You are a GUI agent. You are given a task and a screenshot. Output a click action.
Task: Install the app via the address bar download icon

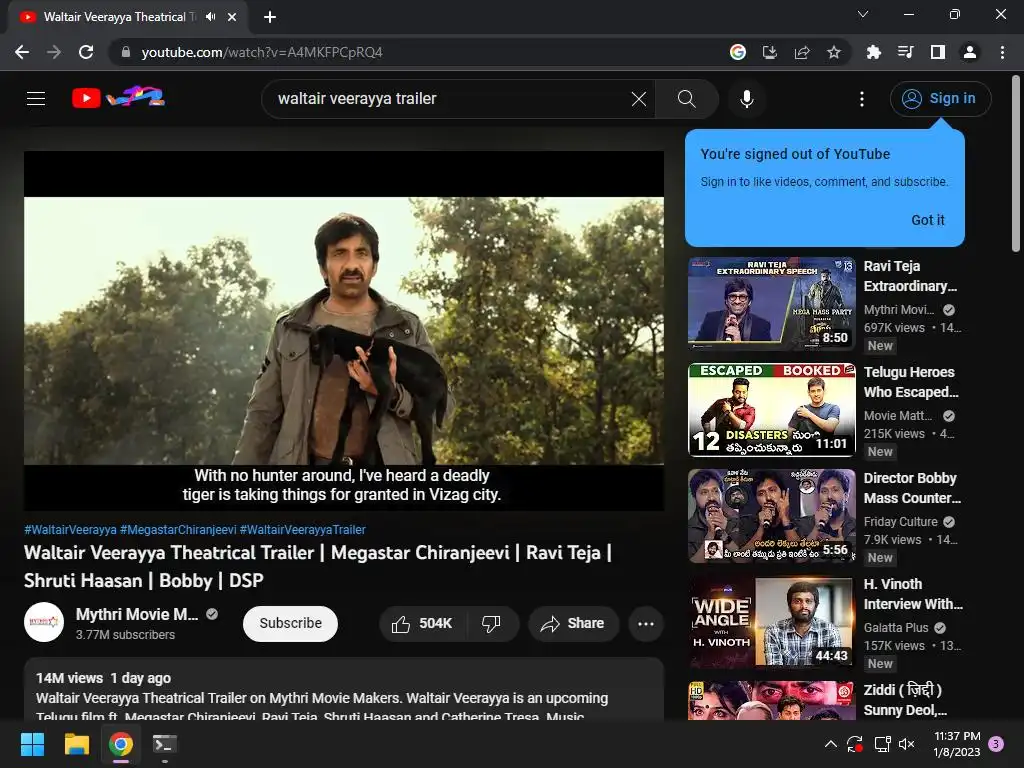point(770,52)
